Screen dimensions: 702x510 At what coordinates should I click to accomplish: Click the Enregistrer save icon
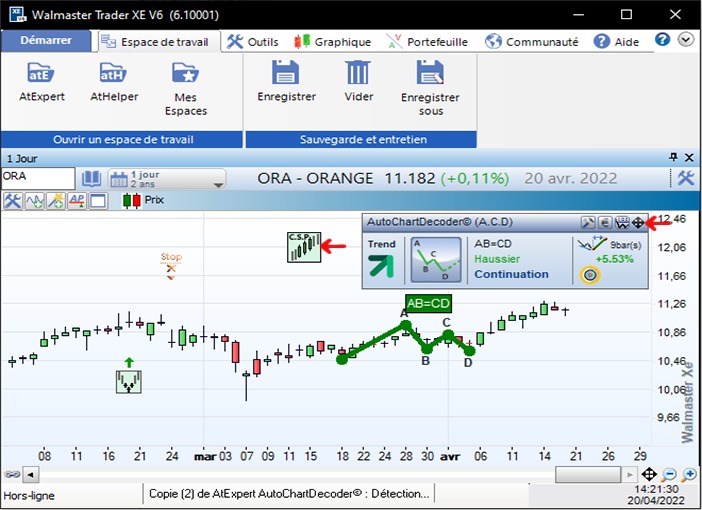pyautogui.click(x=286, y=72)
